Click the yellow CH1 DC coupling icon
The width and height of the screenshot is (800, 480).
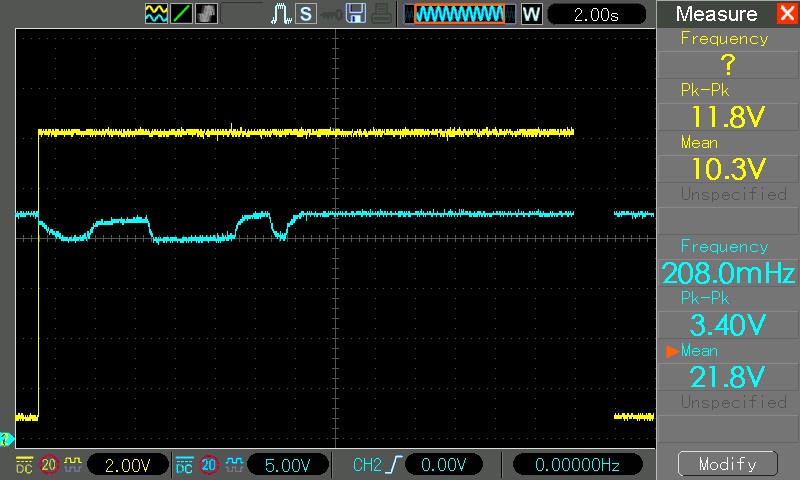point(24,465)
